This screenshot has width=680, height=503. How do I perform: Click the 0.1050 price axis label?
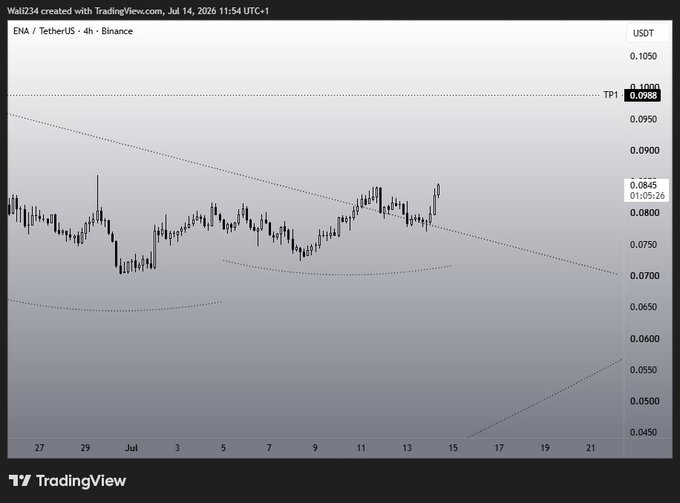[644, 56]
